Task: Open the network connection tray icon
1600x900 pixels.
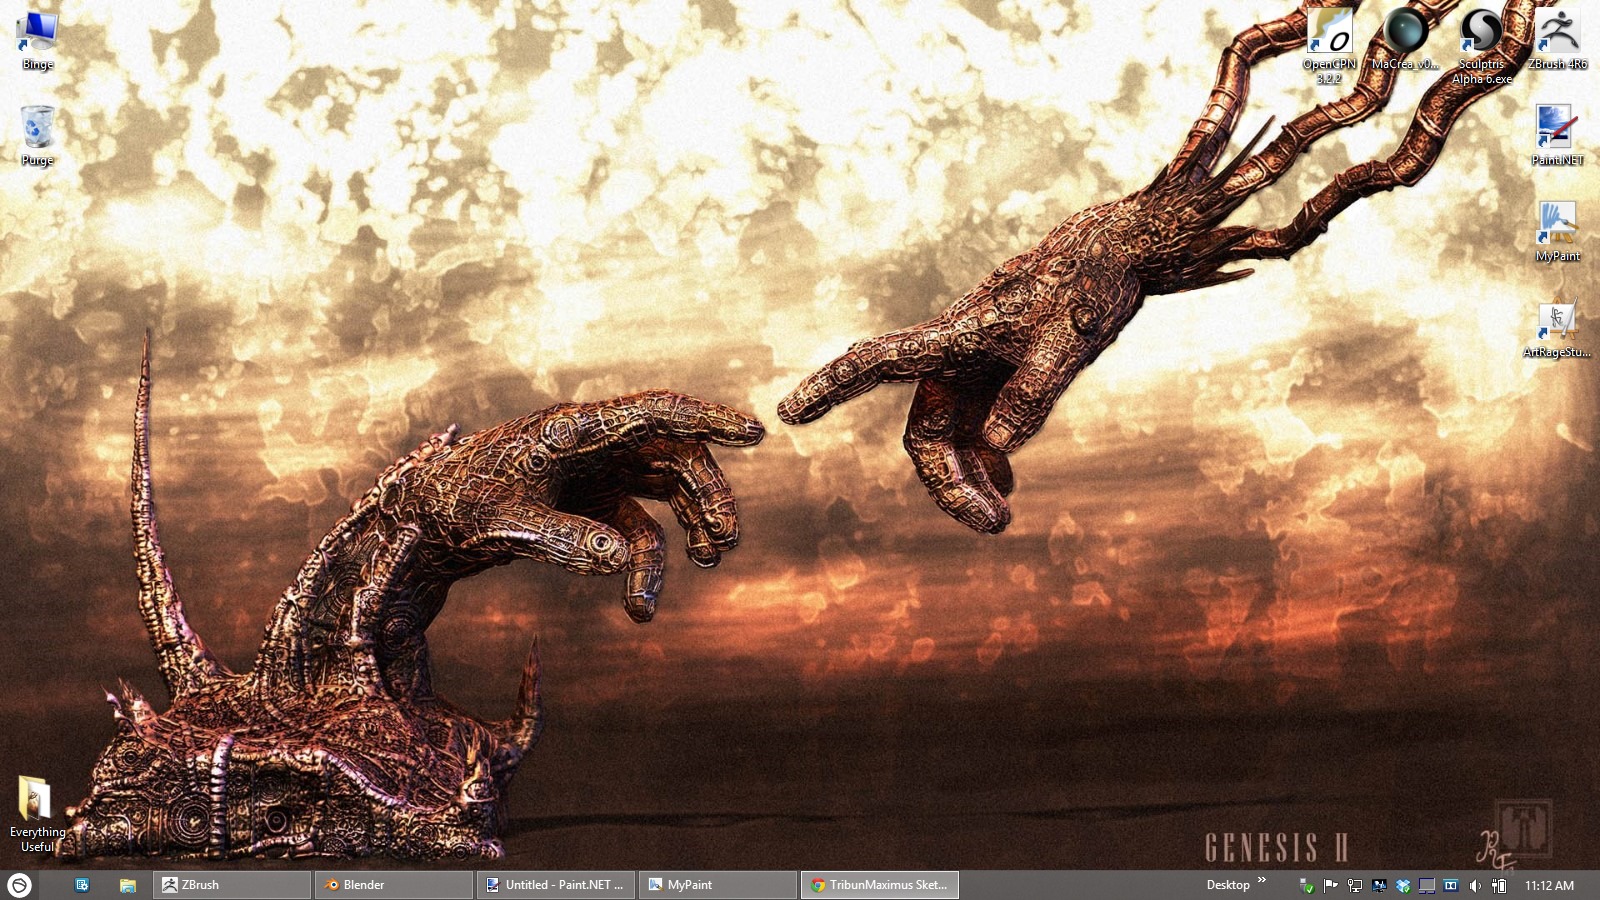Action: (1355, 885)
